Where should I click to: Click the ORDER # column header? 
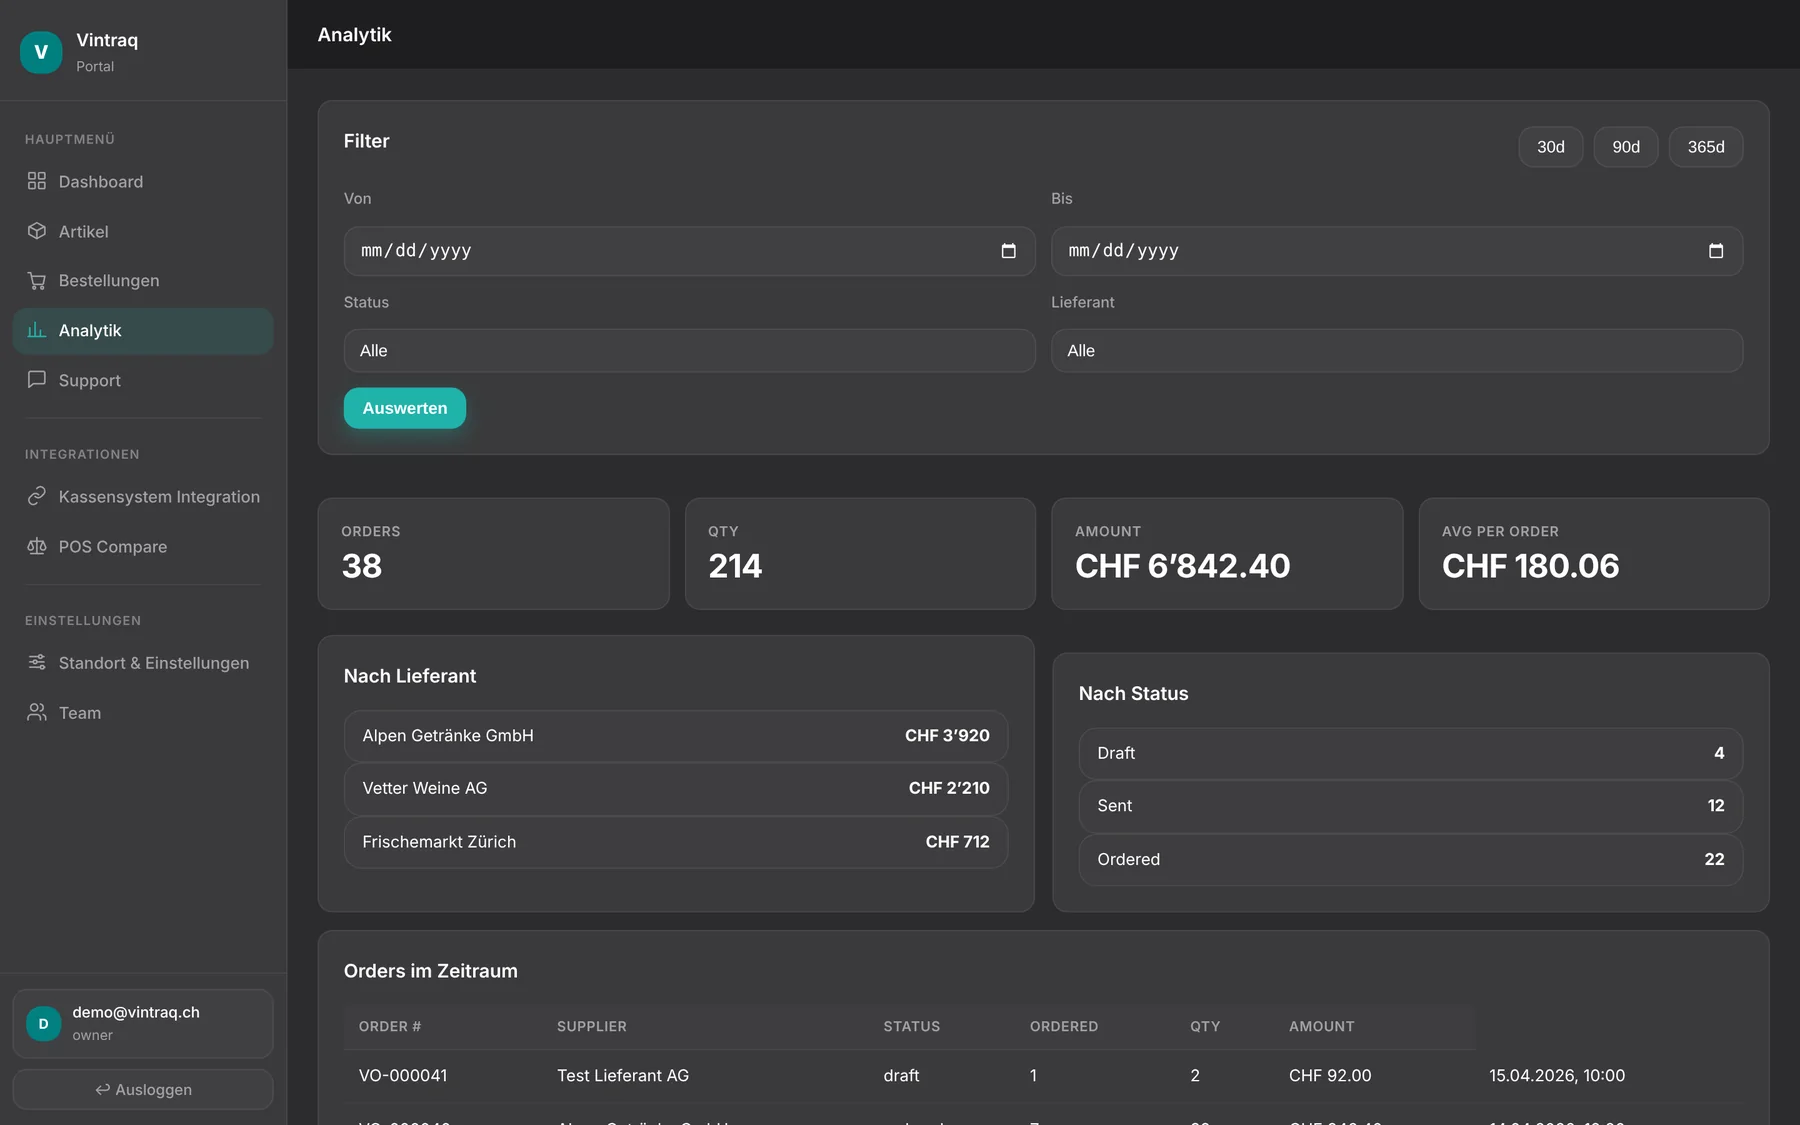390,1026
